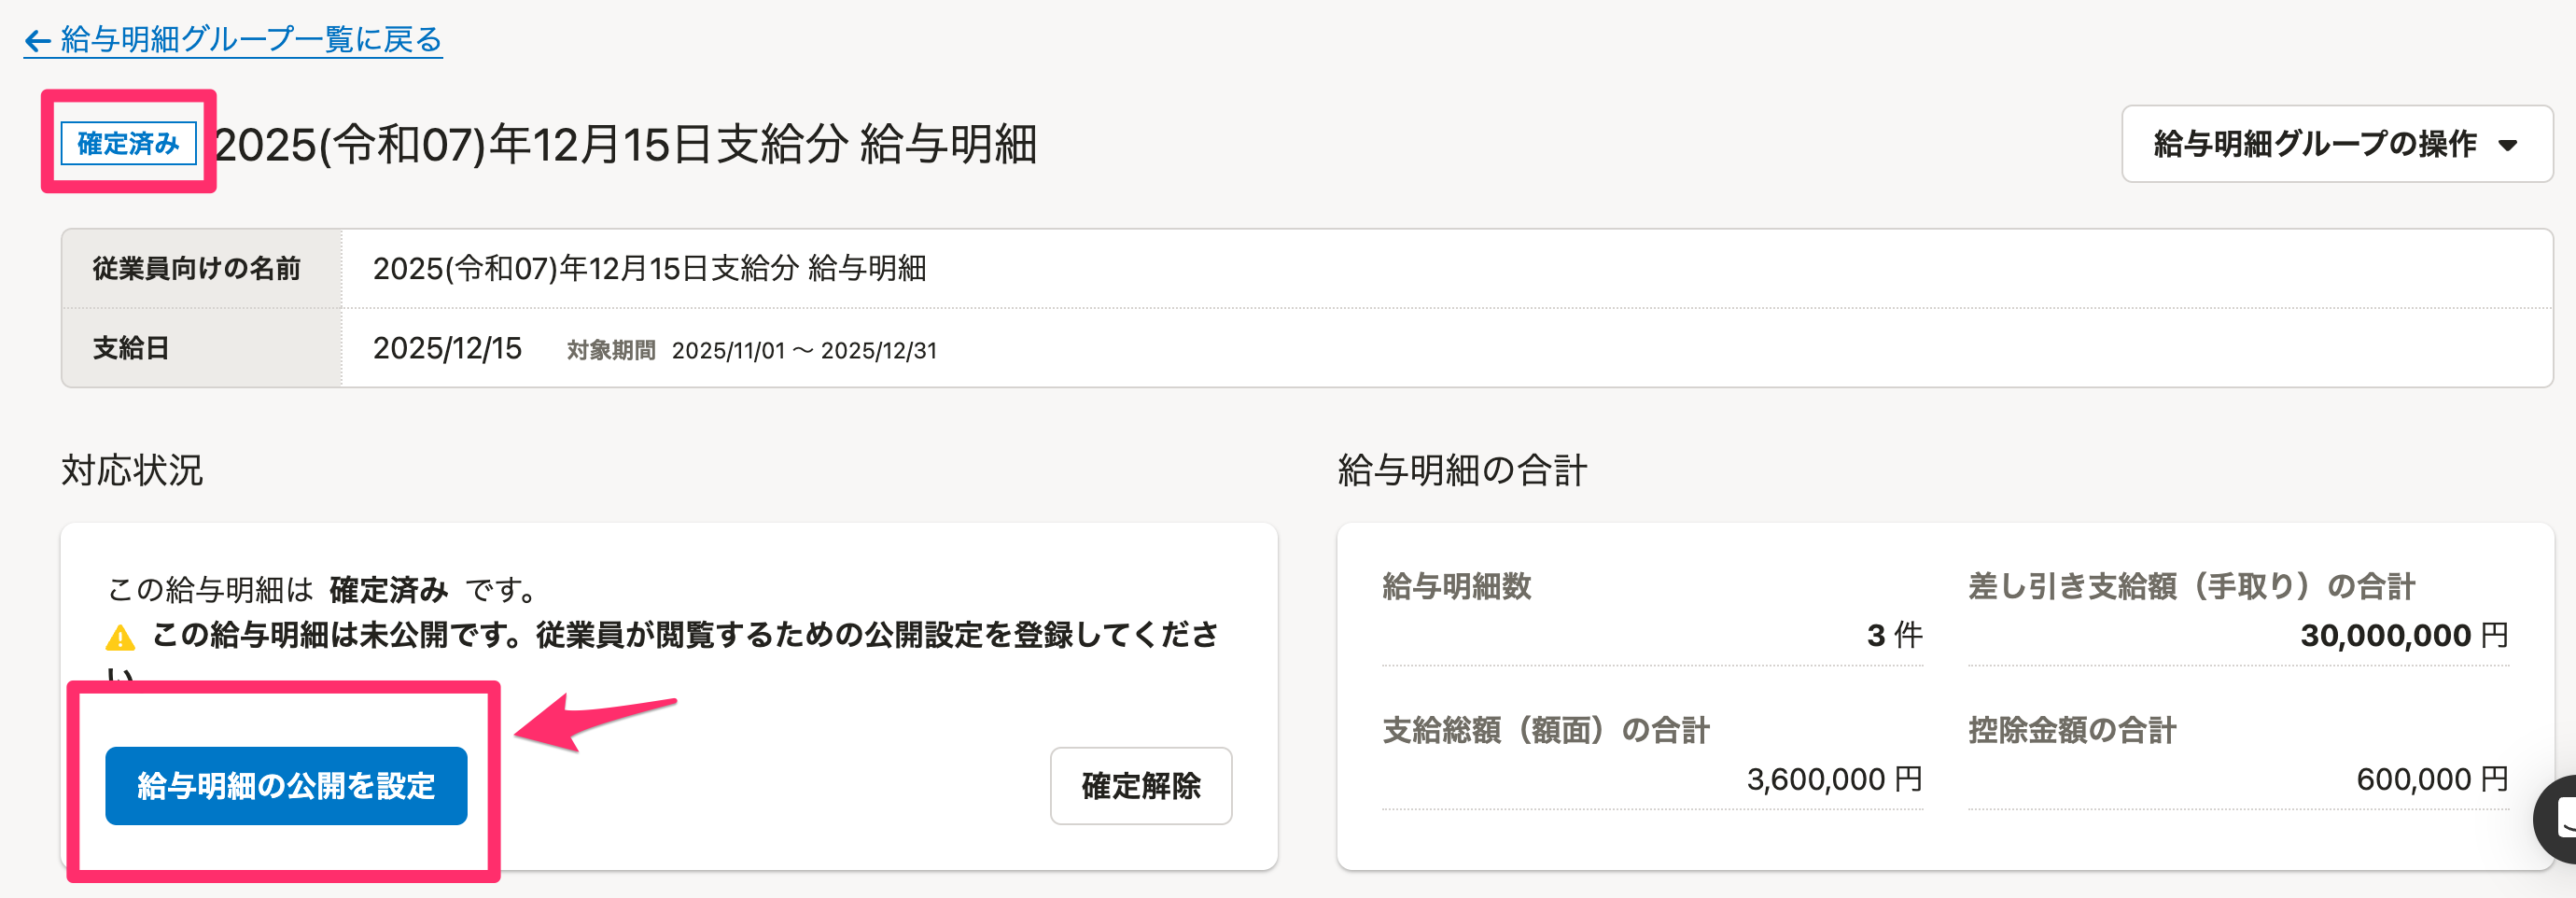Click the 確定解除 button

1140,786
